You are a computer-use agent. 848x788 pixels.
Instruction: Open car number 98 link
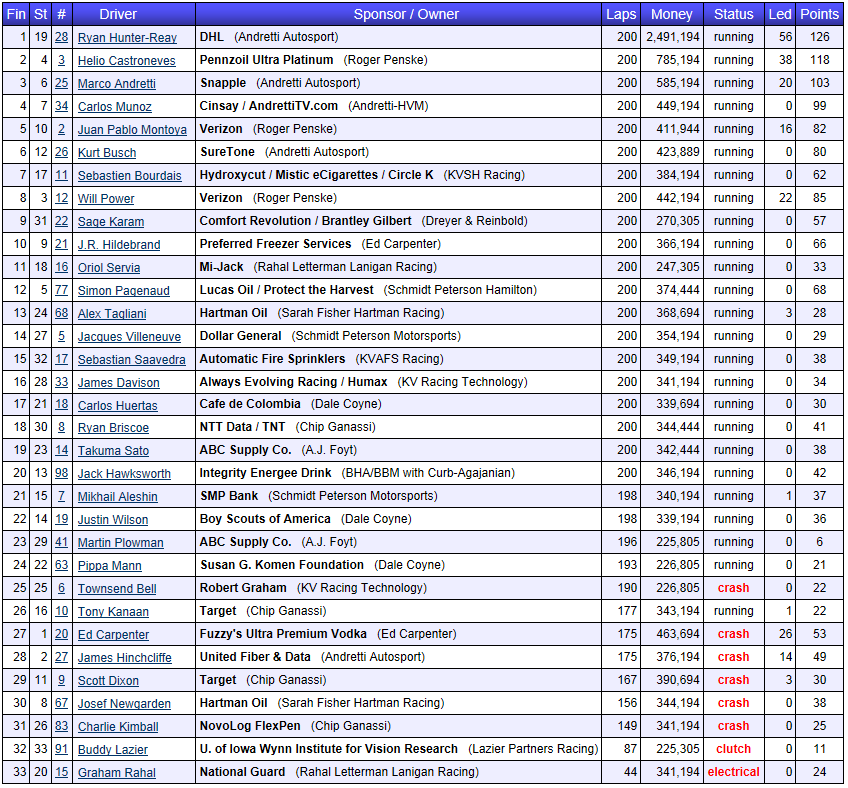(62, 474)
